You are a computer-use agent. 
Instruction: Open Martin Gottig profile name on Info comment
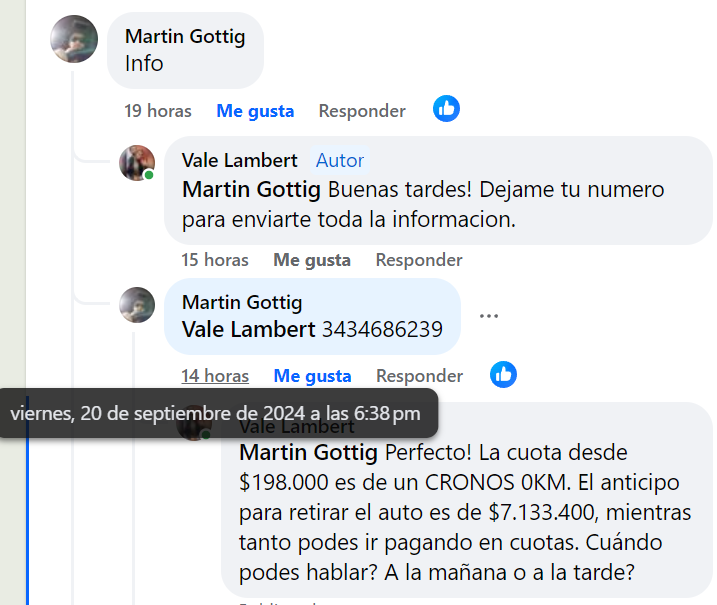point(185,37)
